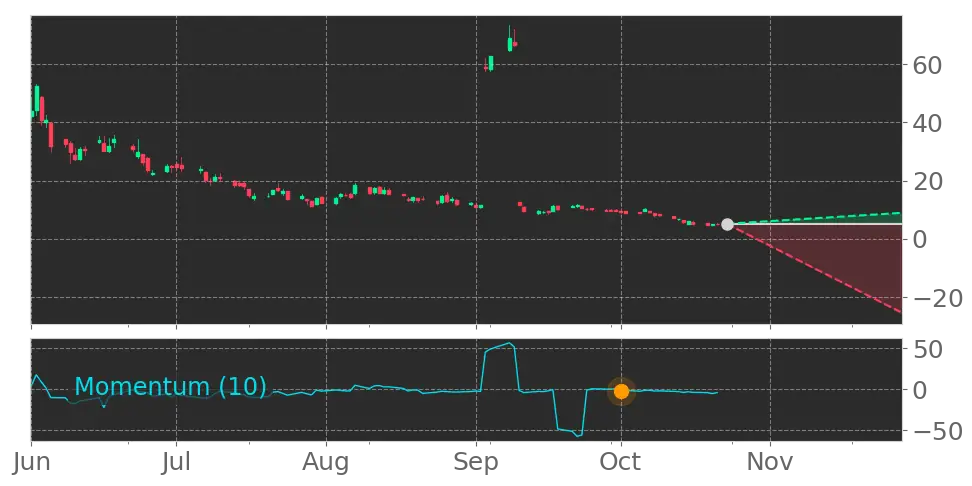Click the "20" price axis label
This screenshot has height=486, width=972.
pyautogui.click(x=928, y=182)
